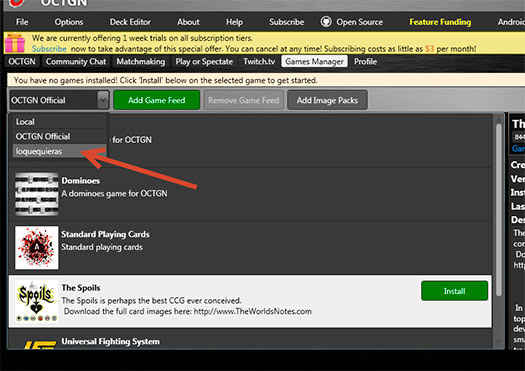Click 'A dominoes game for OCTGN' description

click(x=114, y=194)
